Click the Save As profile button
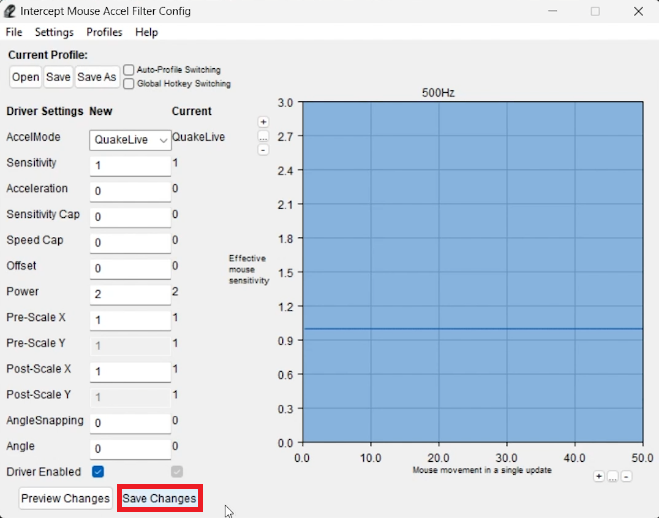Viewport: 659px width, 518px height. click(x=96, y=77)
